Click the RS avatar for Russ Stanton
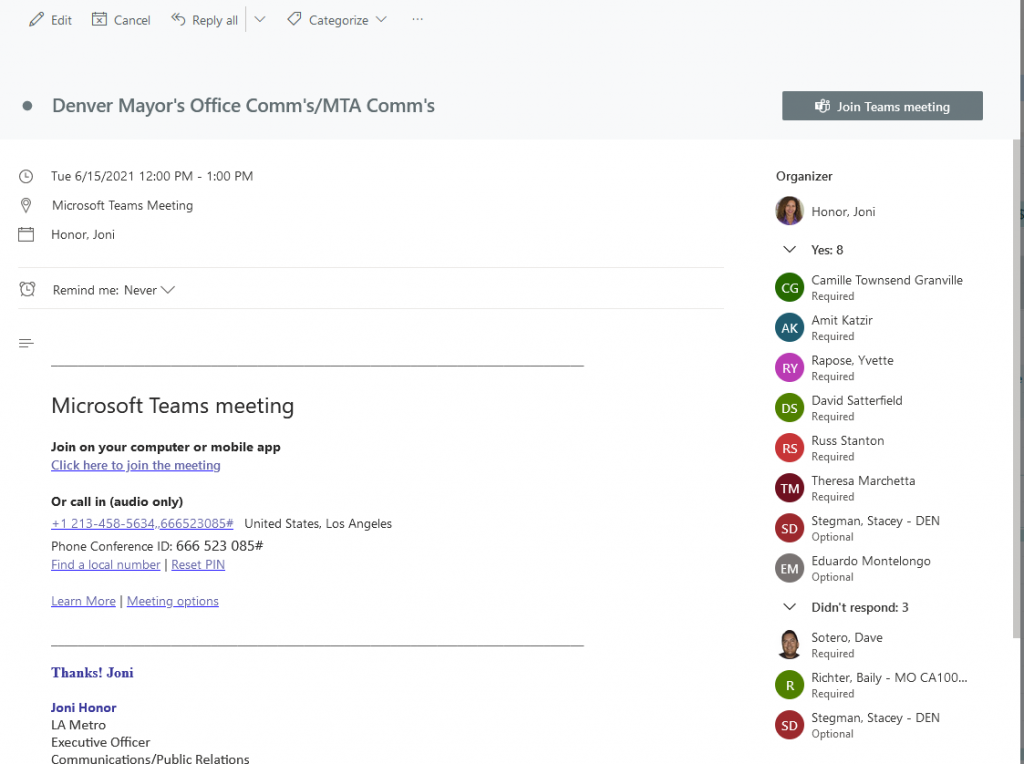This screenshot has height=764, width=1024. coord(790,449)
